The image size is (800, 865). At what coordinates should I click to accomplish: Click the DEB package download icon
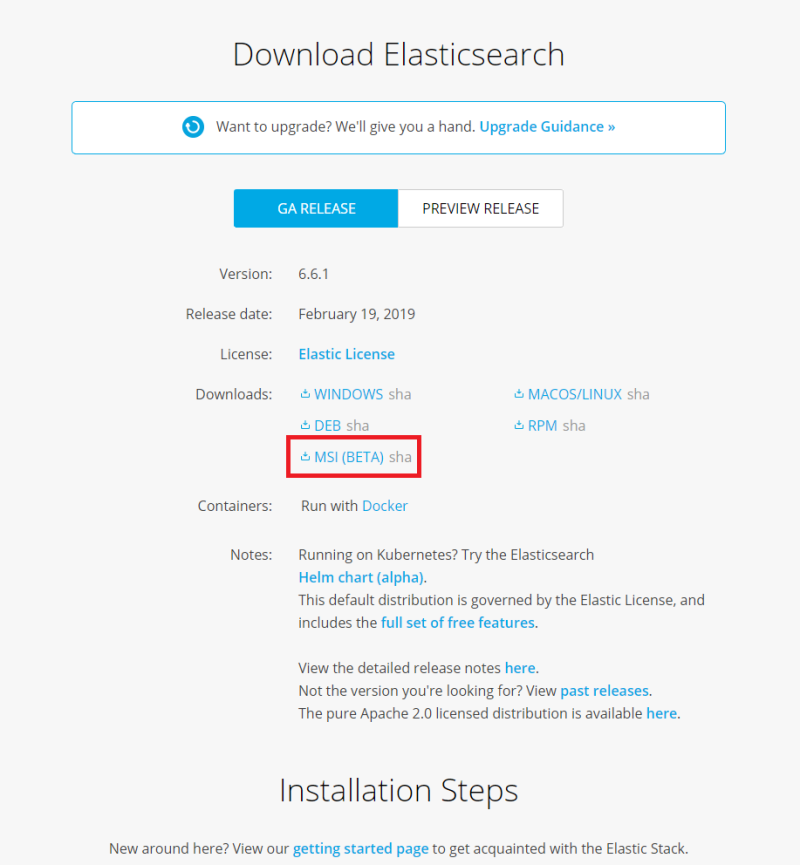tap(306, 425)
